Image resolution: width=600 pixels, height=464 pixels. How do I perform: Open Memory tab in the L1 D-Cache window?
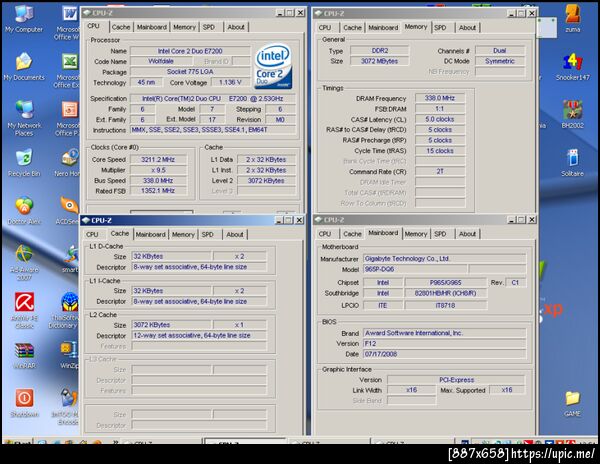point(183,234)
